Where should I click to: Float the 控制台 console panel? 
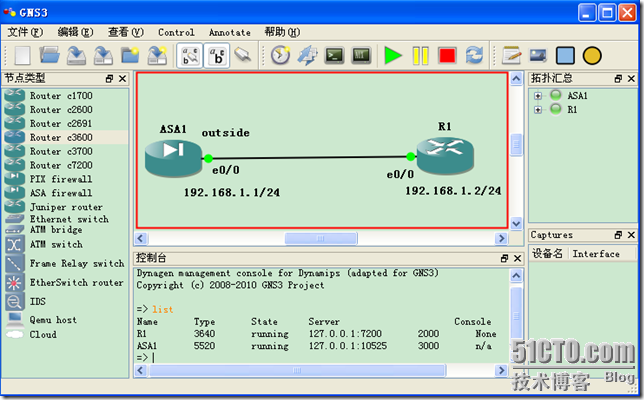504,258
